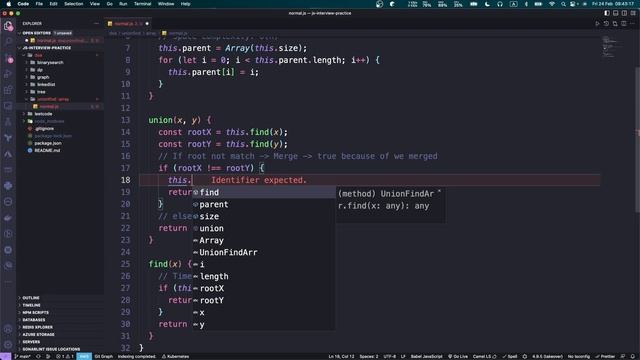Open the editor More Actions ellipsis
Screen dimensions: 640x360
click(x=632, y=24)
